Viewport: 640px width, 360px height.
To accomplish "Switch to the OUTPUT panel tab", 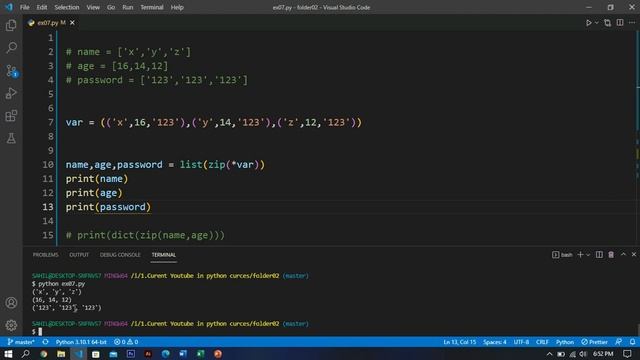I will pyautogui.click(x=79, y=255).
